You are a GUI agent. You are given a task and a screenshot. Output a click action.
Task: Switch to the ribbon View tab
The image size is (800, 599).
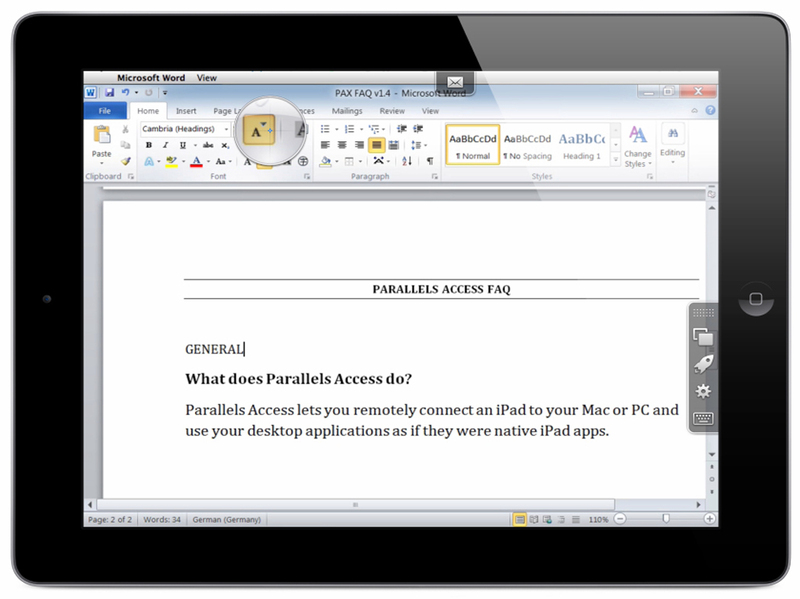pyautogui.click(x=430, y=111)
